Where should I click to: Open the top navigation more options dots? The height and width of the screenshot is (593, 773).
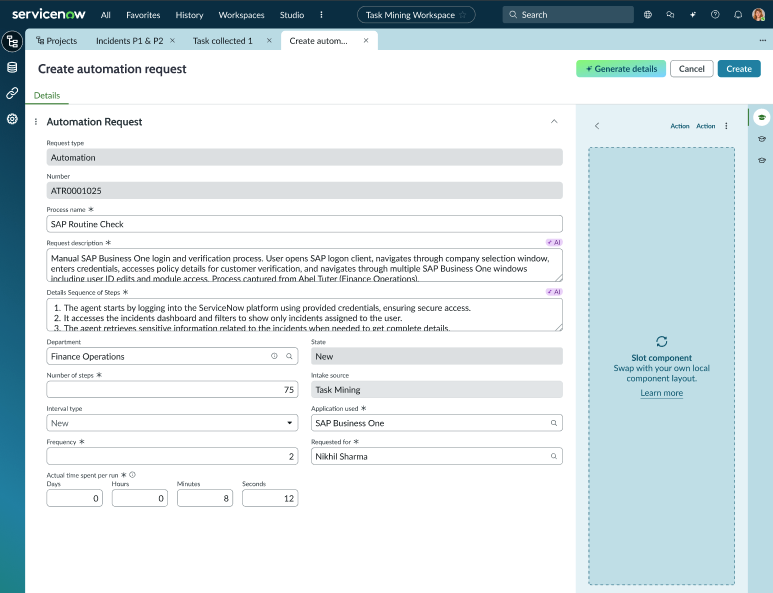321,15
